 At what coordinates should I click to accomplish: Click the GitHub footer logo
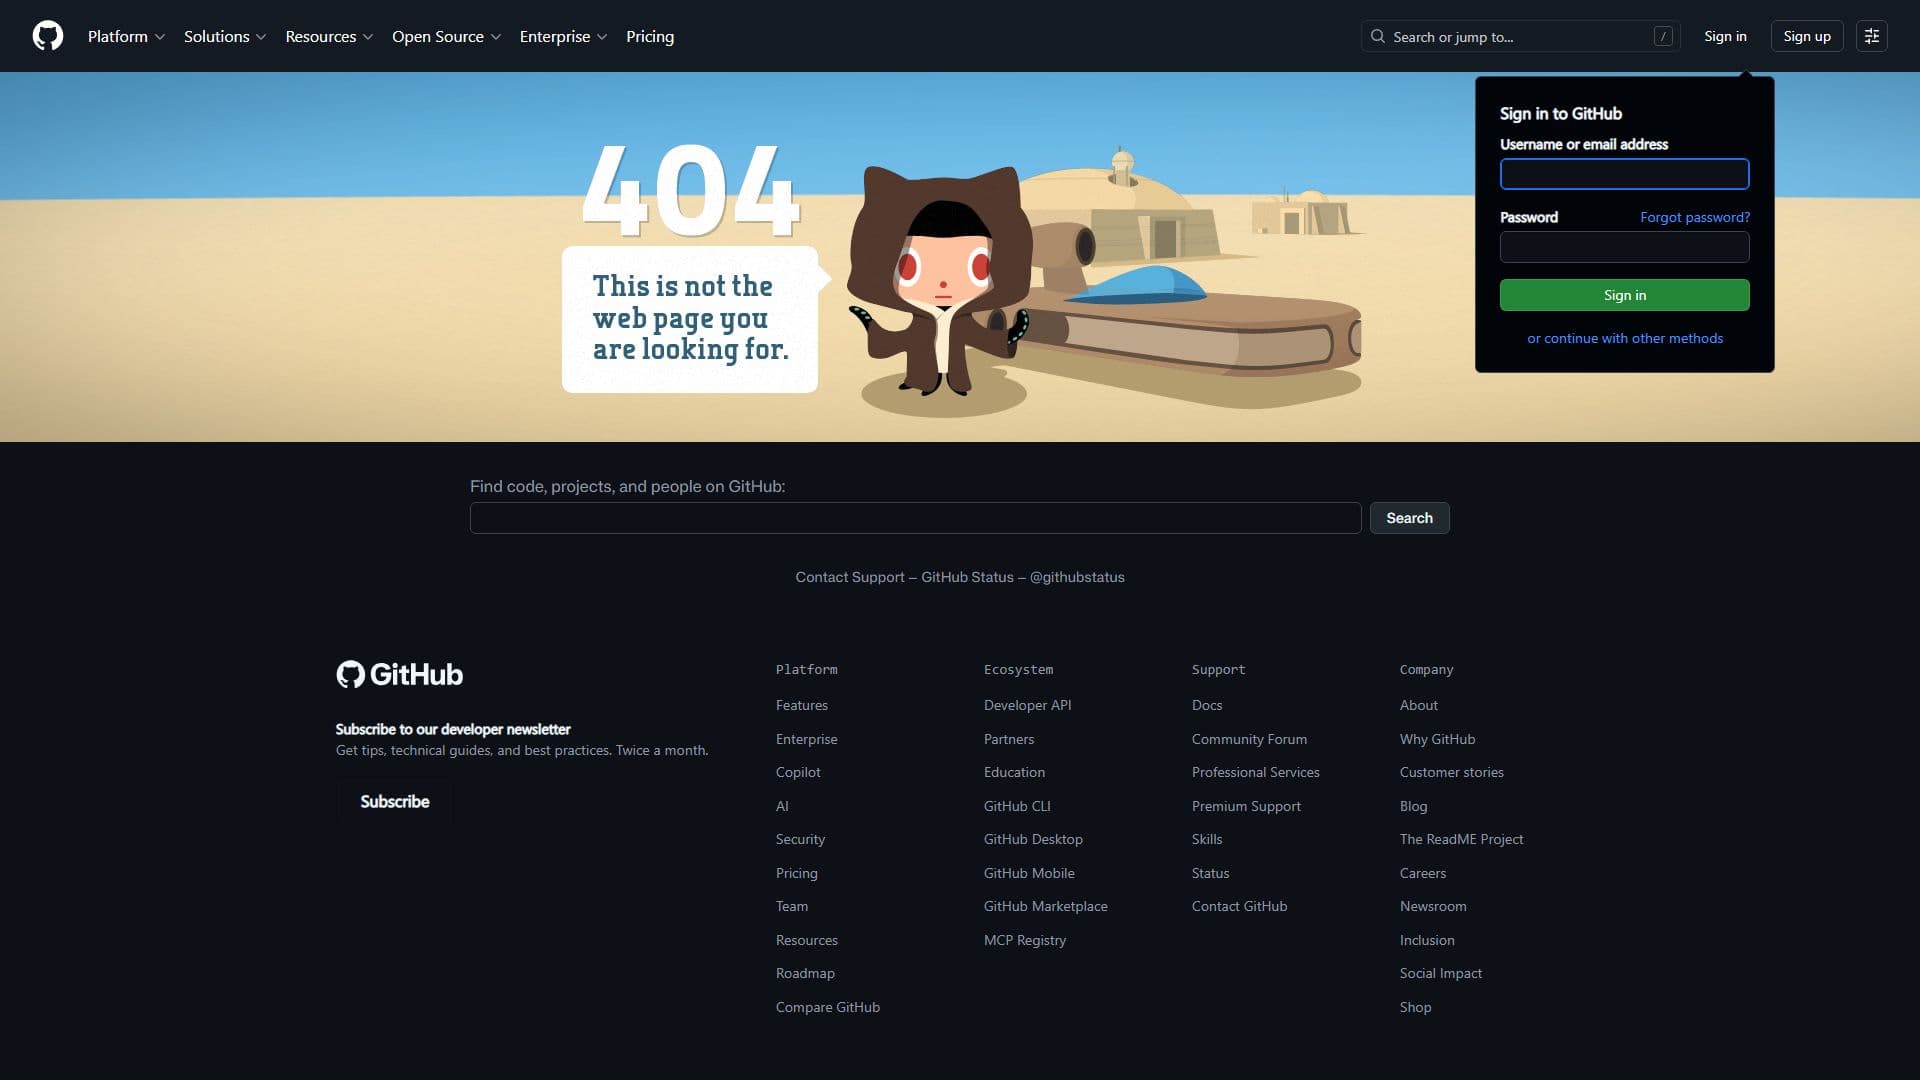coord(399,674)
